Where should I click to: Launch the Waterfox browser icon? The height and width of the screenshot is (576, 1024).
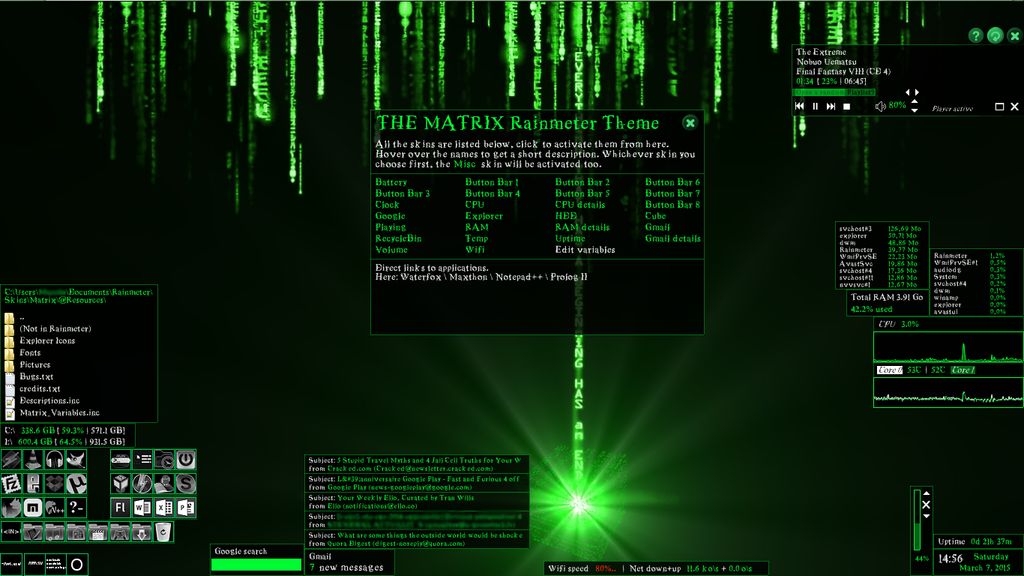pyautogui.click(x=11, y=507)
